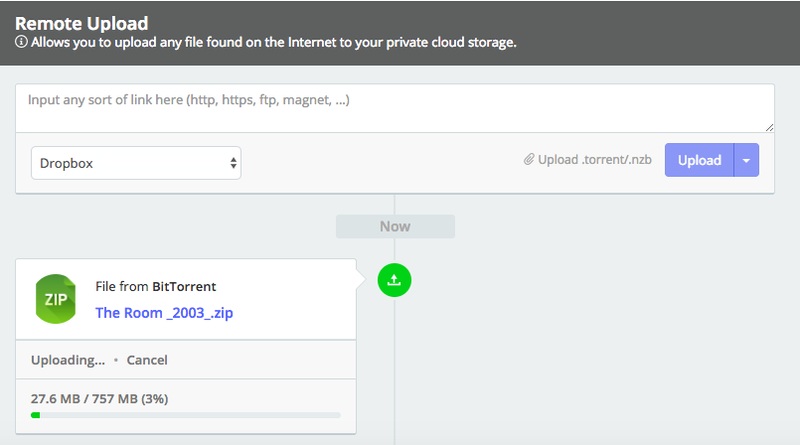Open The Room _2003_.zip file link
Viewport: 800px width, 445px height.
pos(164,313)
